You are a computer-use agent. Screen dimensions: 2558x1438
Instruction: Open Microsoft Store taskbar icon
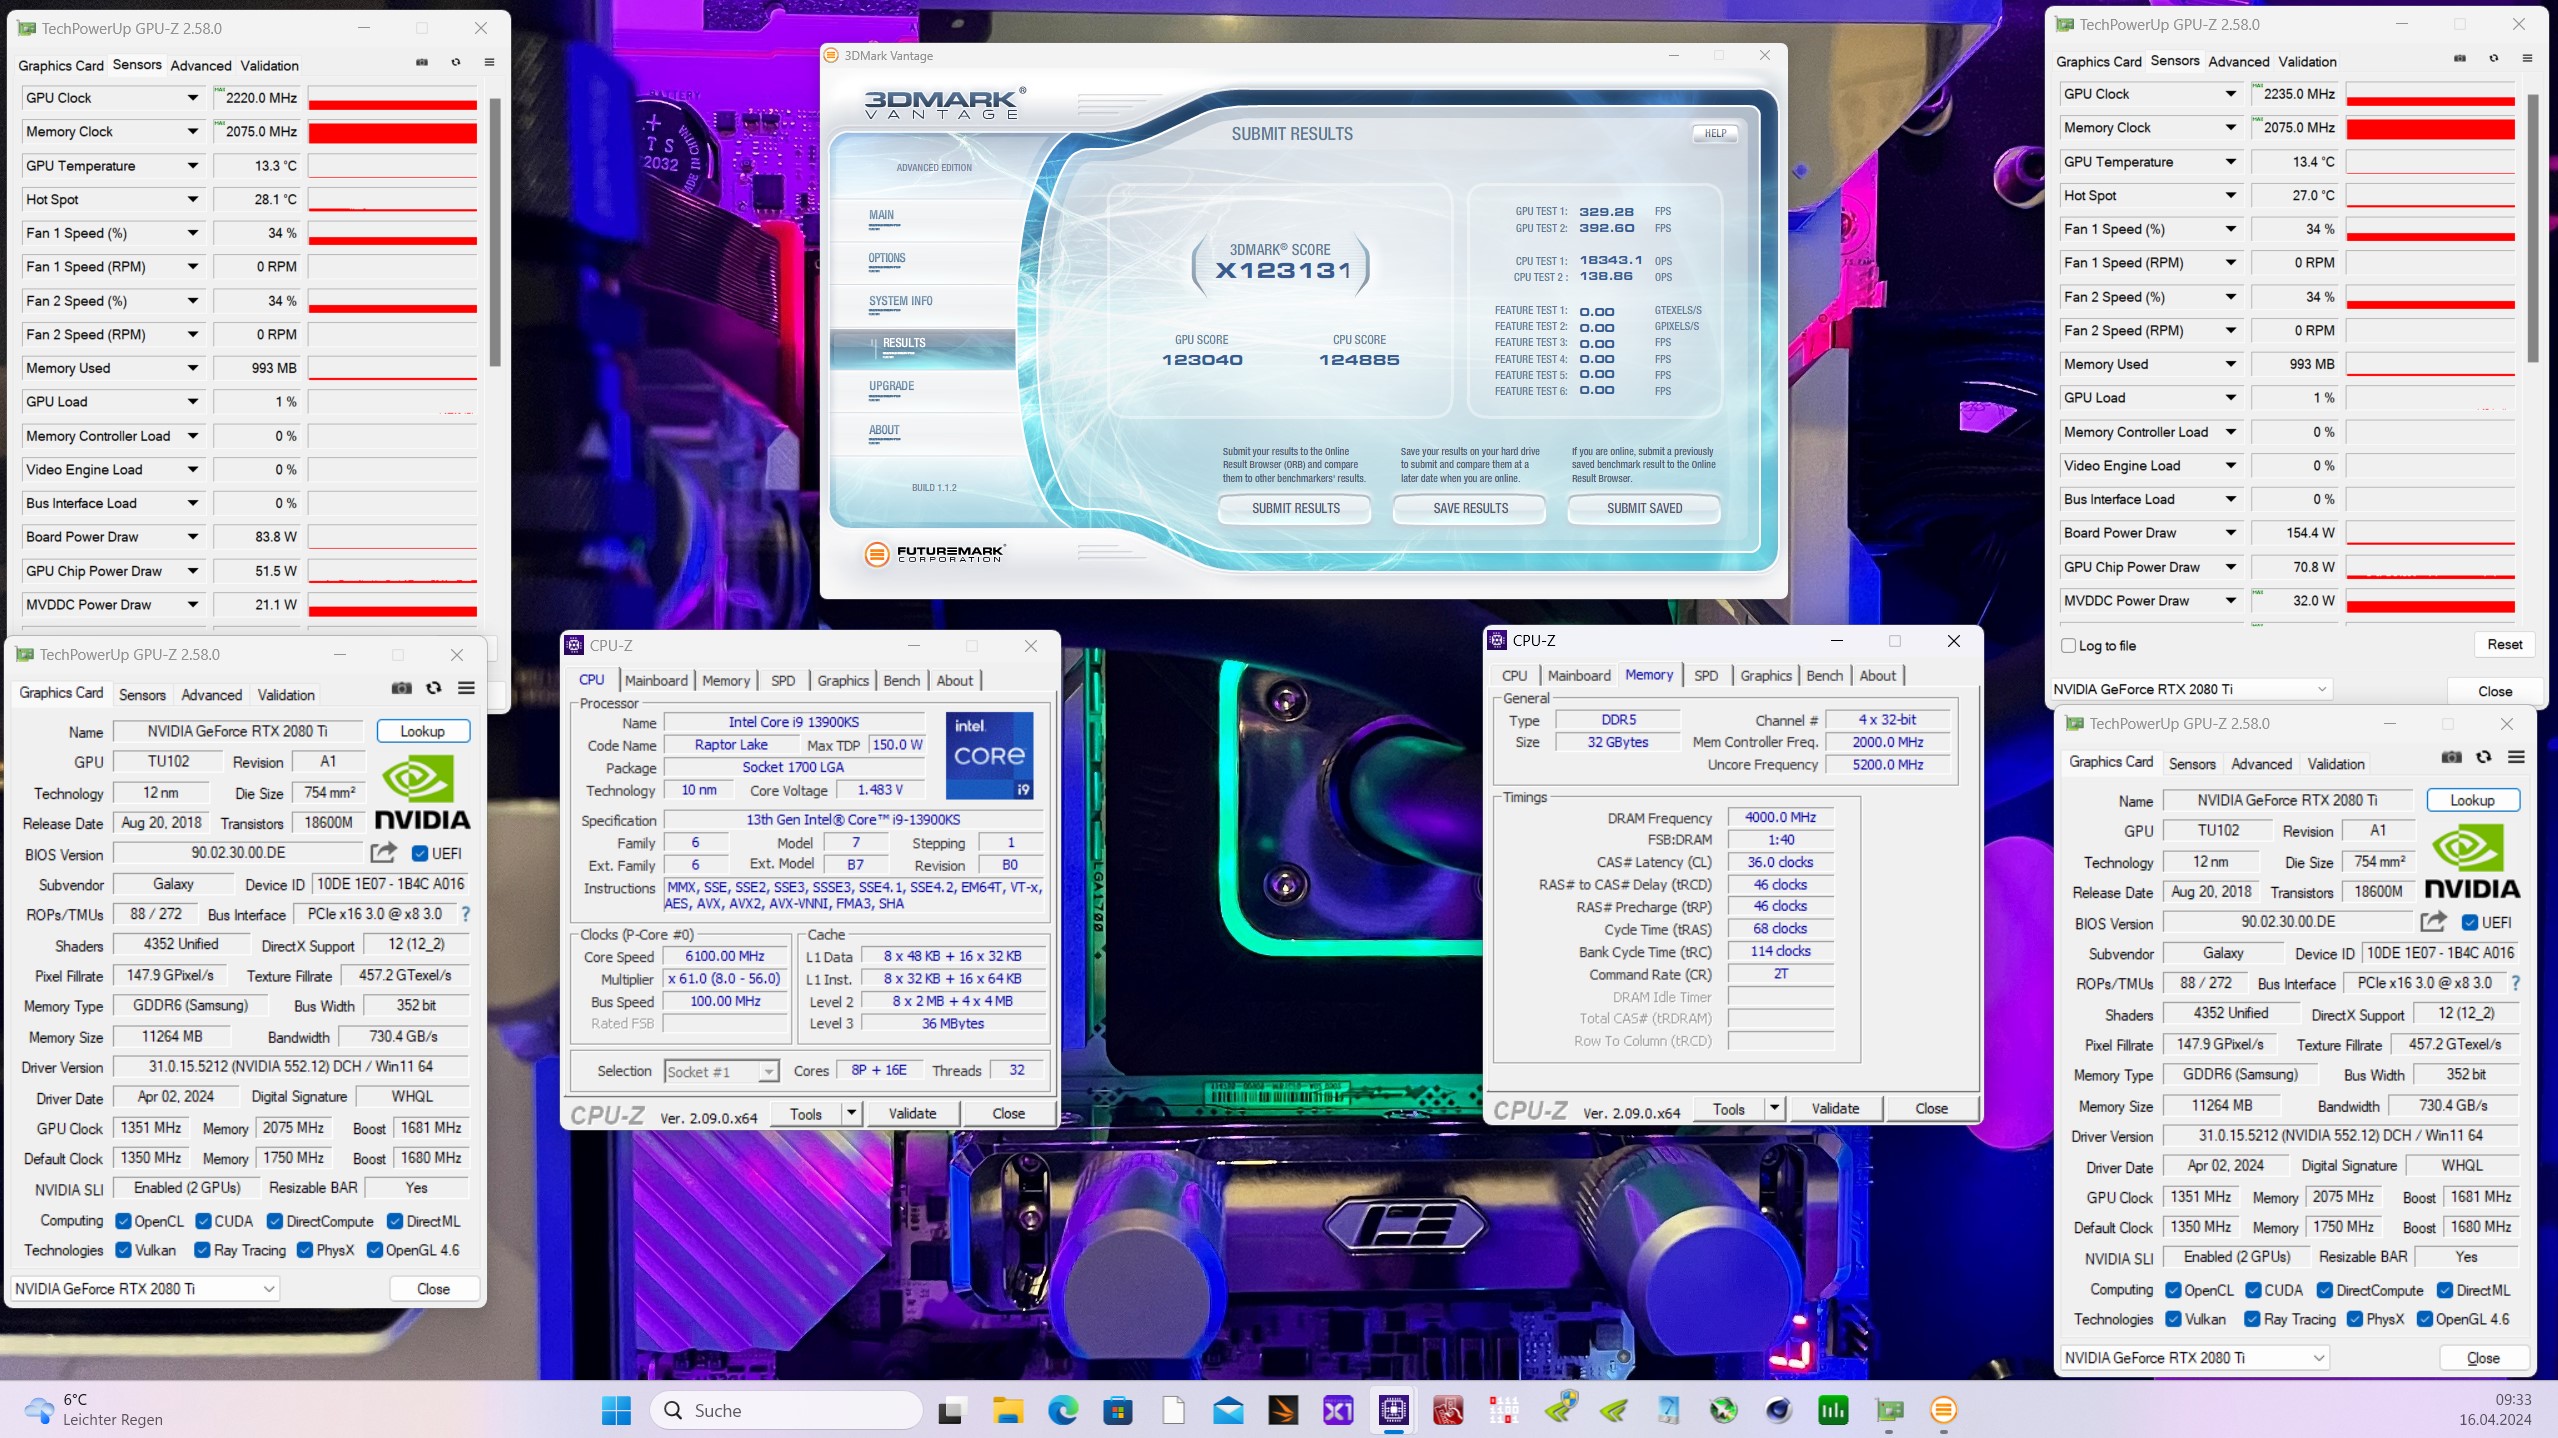click(1118, 1410)
